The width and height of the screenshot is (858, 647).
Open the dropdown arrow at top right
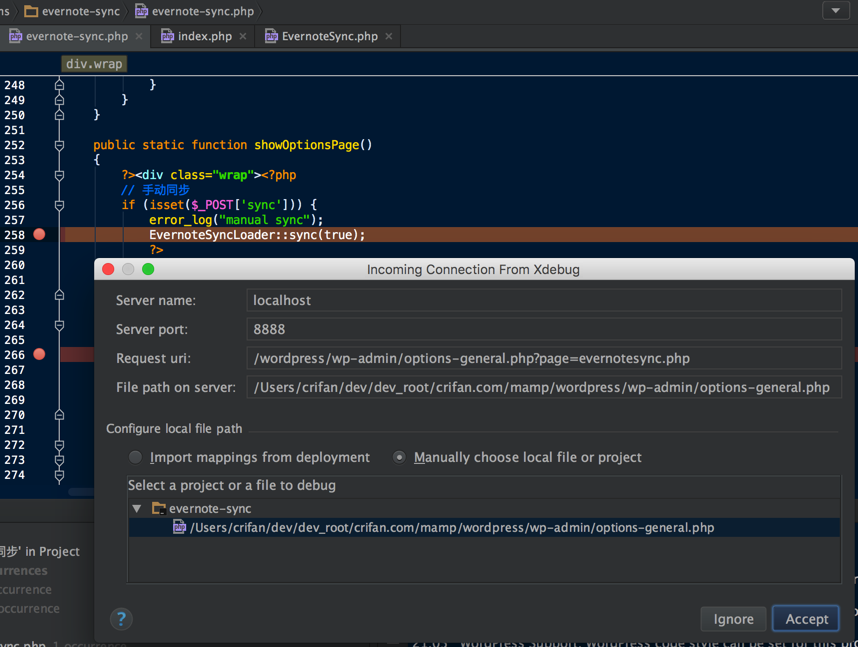click(835, 11)
